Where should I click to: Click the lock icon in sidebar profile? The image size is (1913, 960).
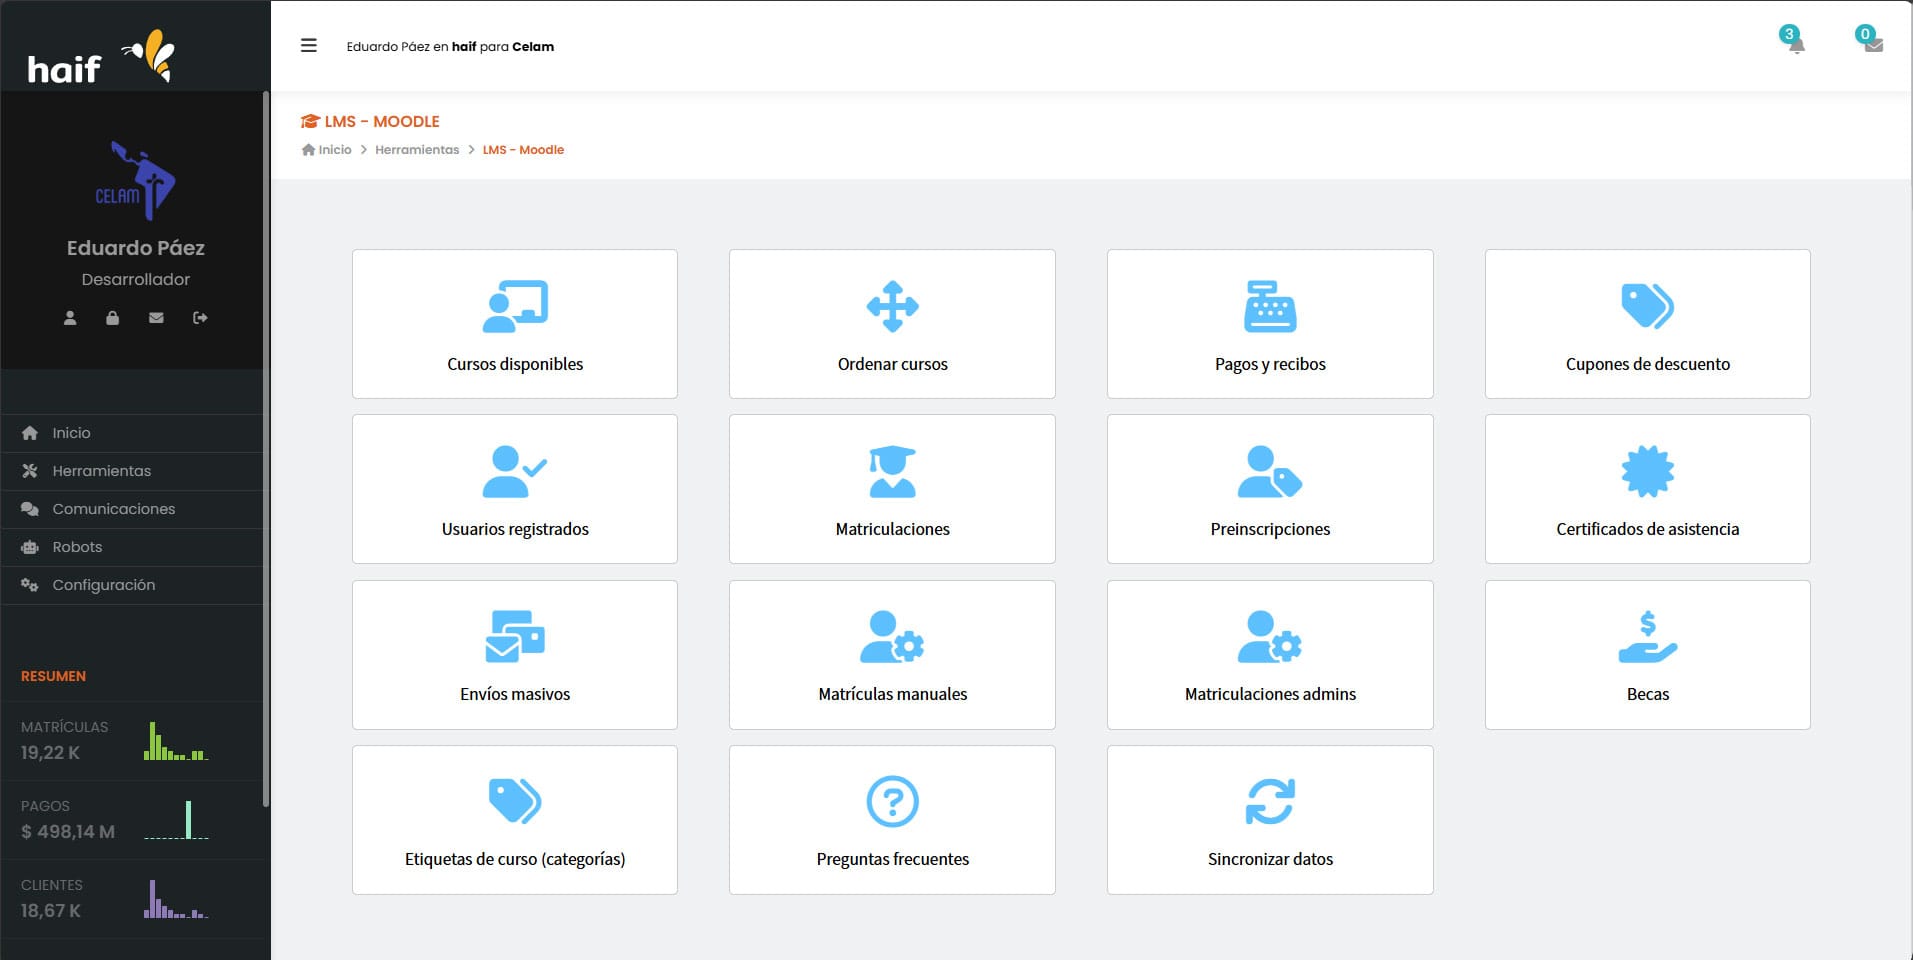pyautogui.click(x=113, y=318)
